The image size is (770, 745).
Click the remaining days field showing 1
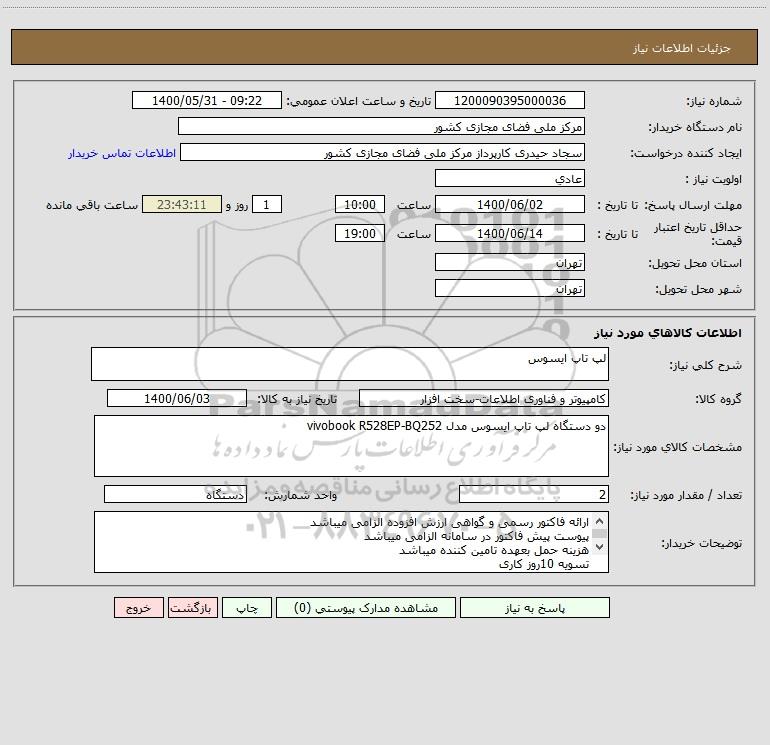tap(267, 204)
